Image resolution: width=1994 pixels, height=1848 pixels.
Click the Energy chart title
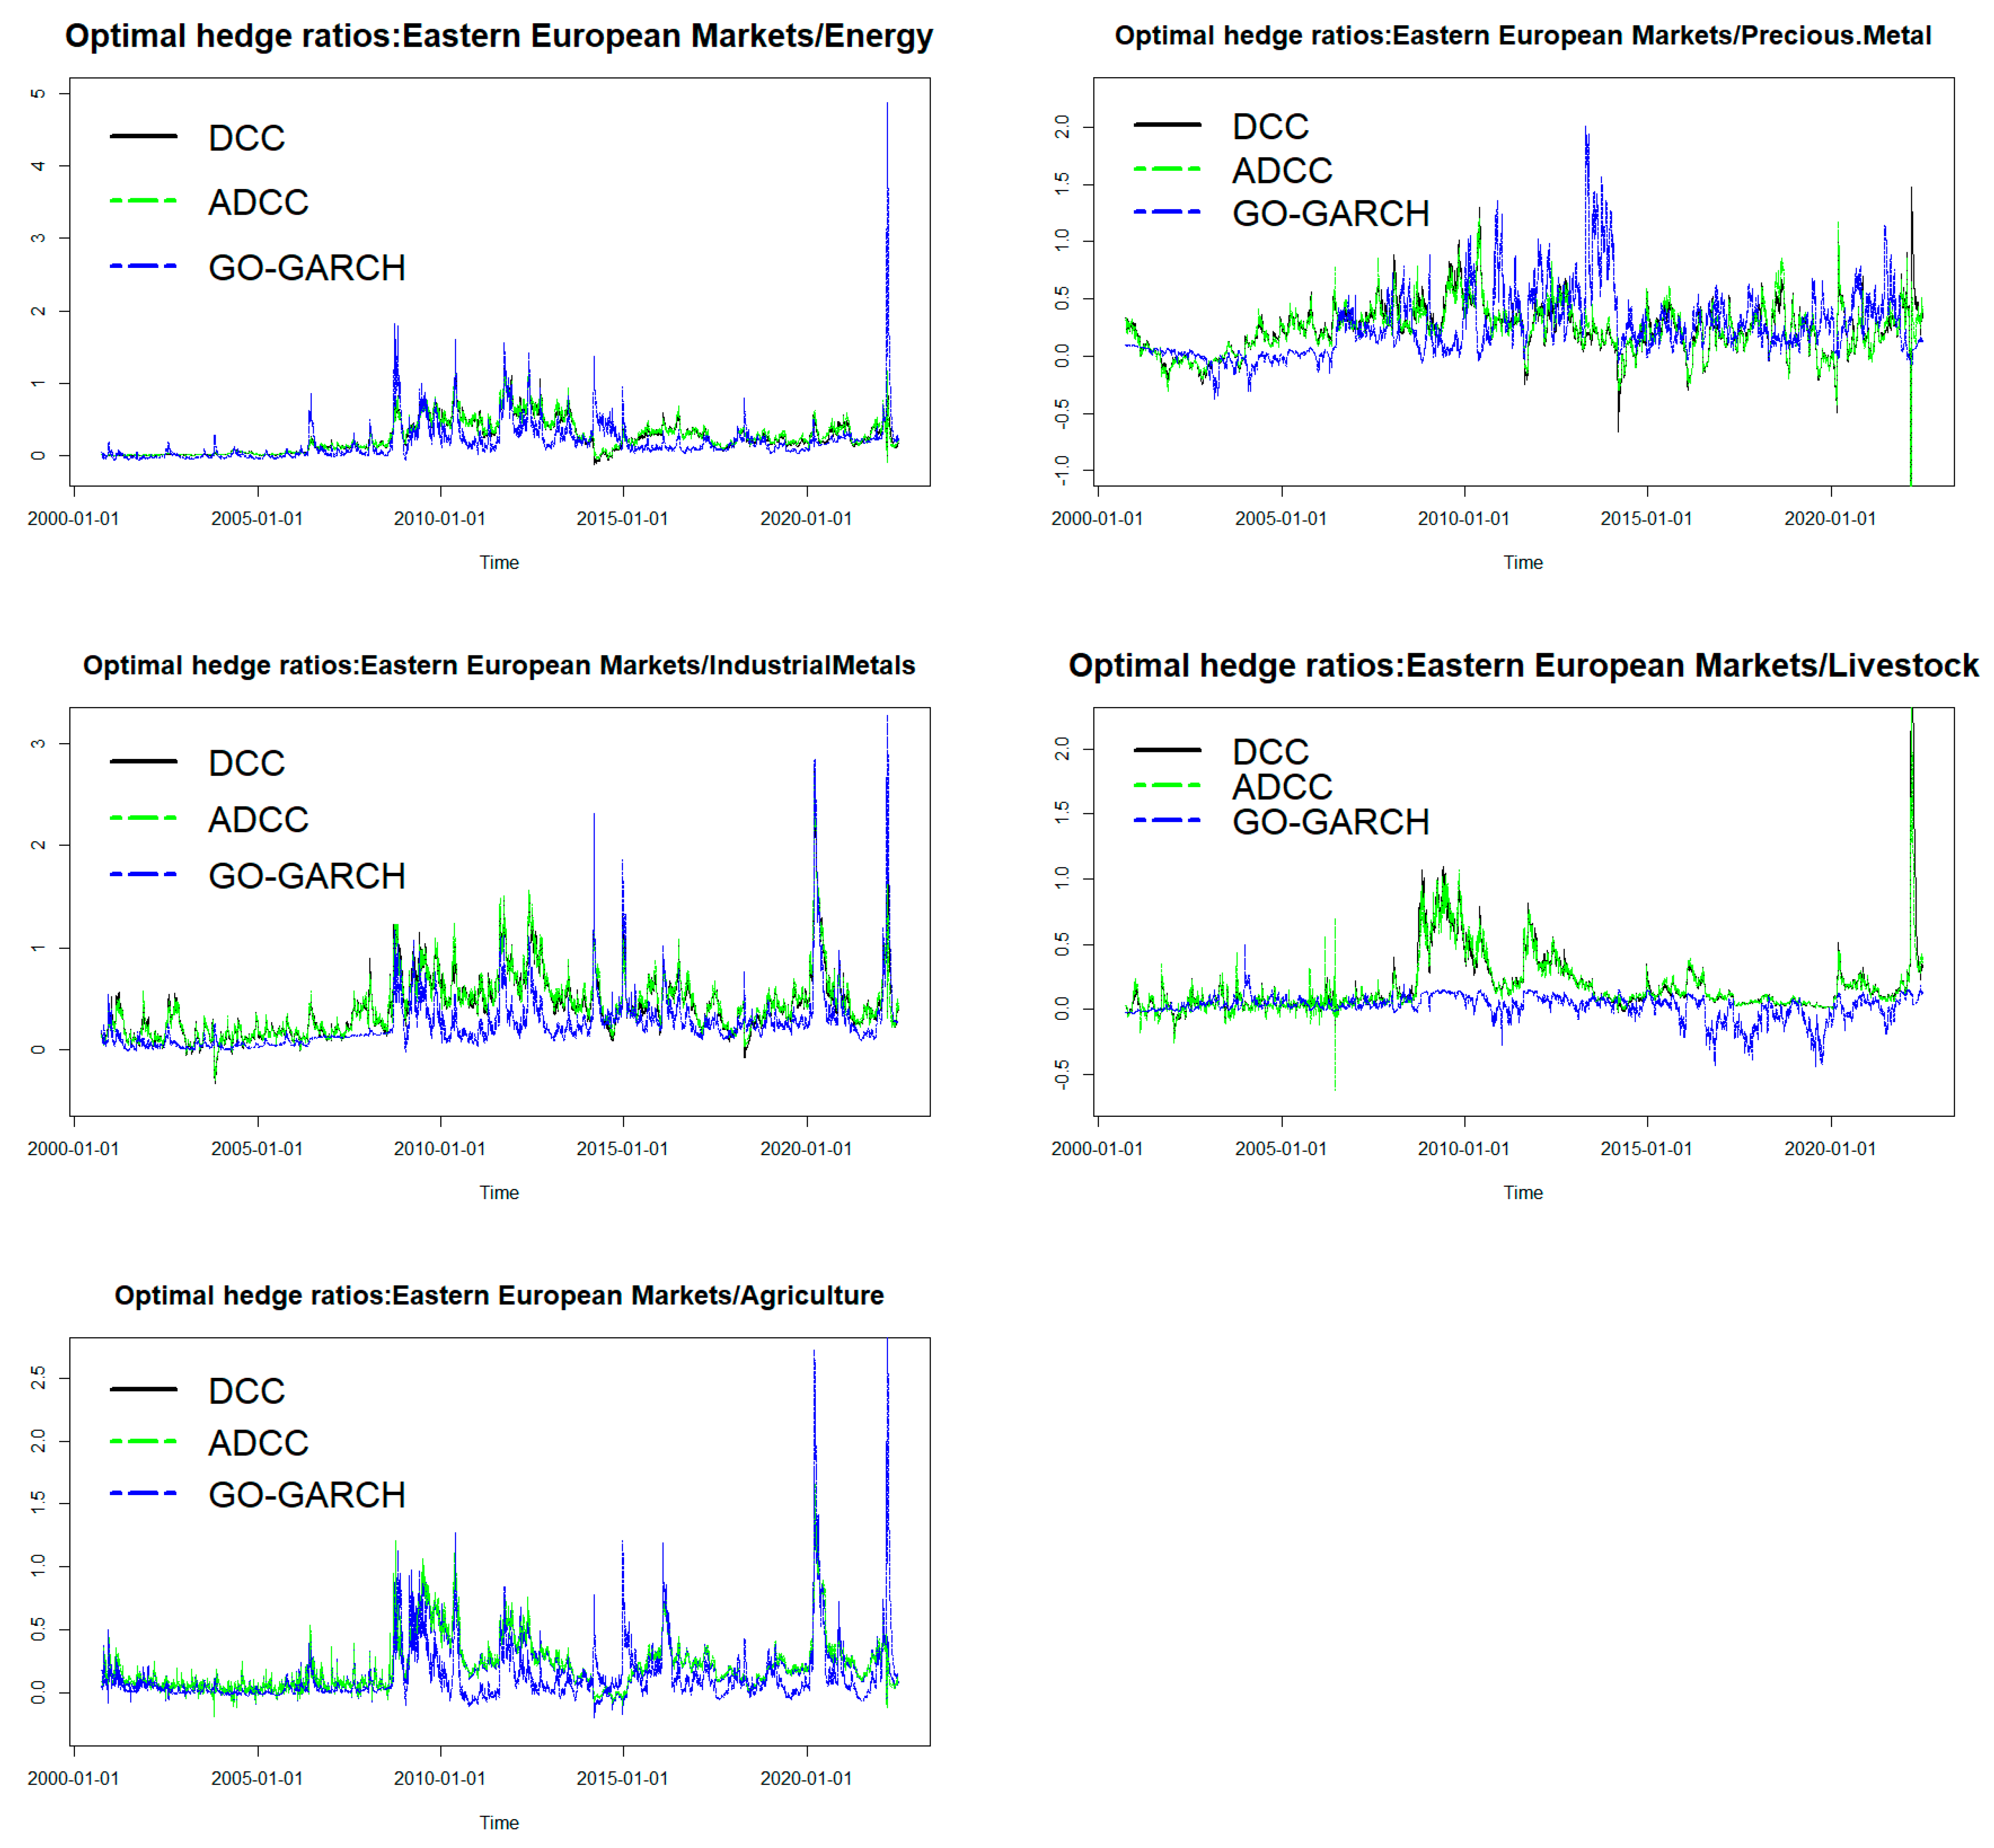[x=498, y=36]
